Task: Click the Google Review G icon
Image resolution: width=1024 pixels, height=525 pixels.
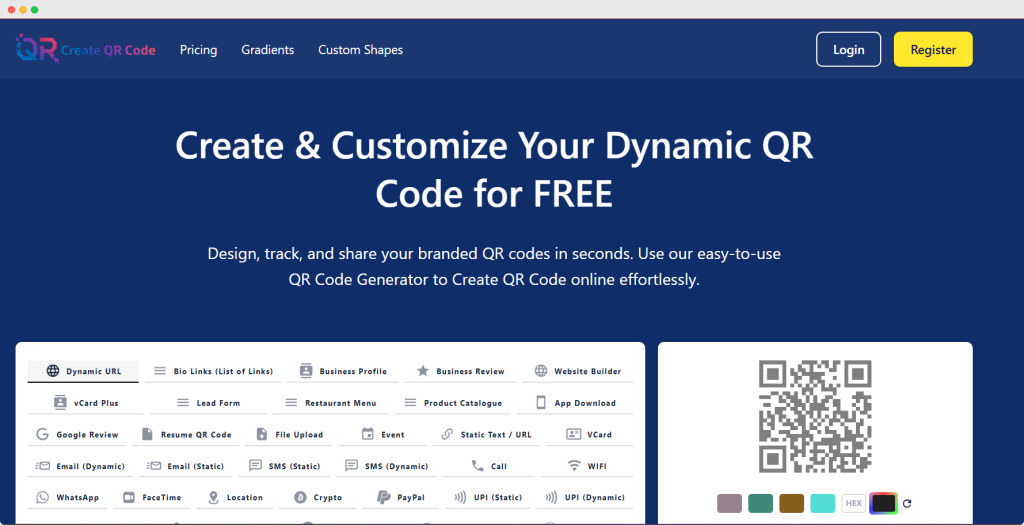Action: coord(42,434)
